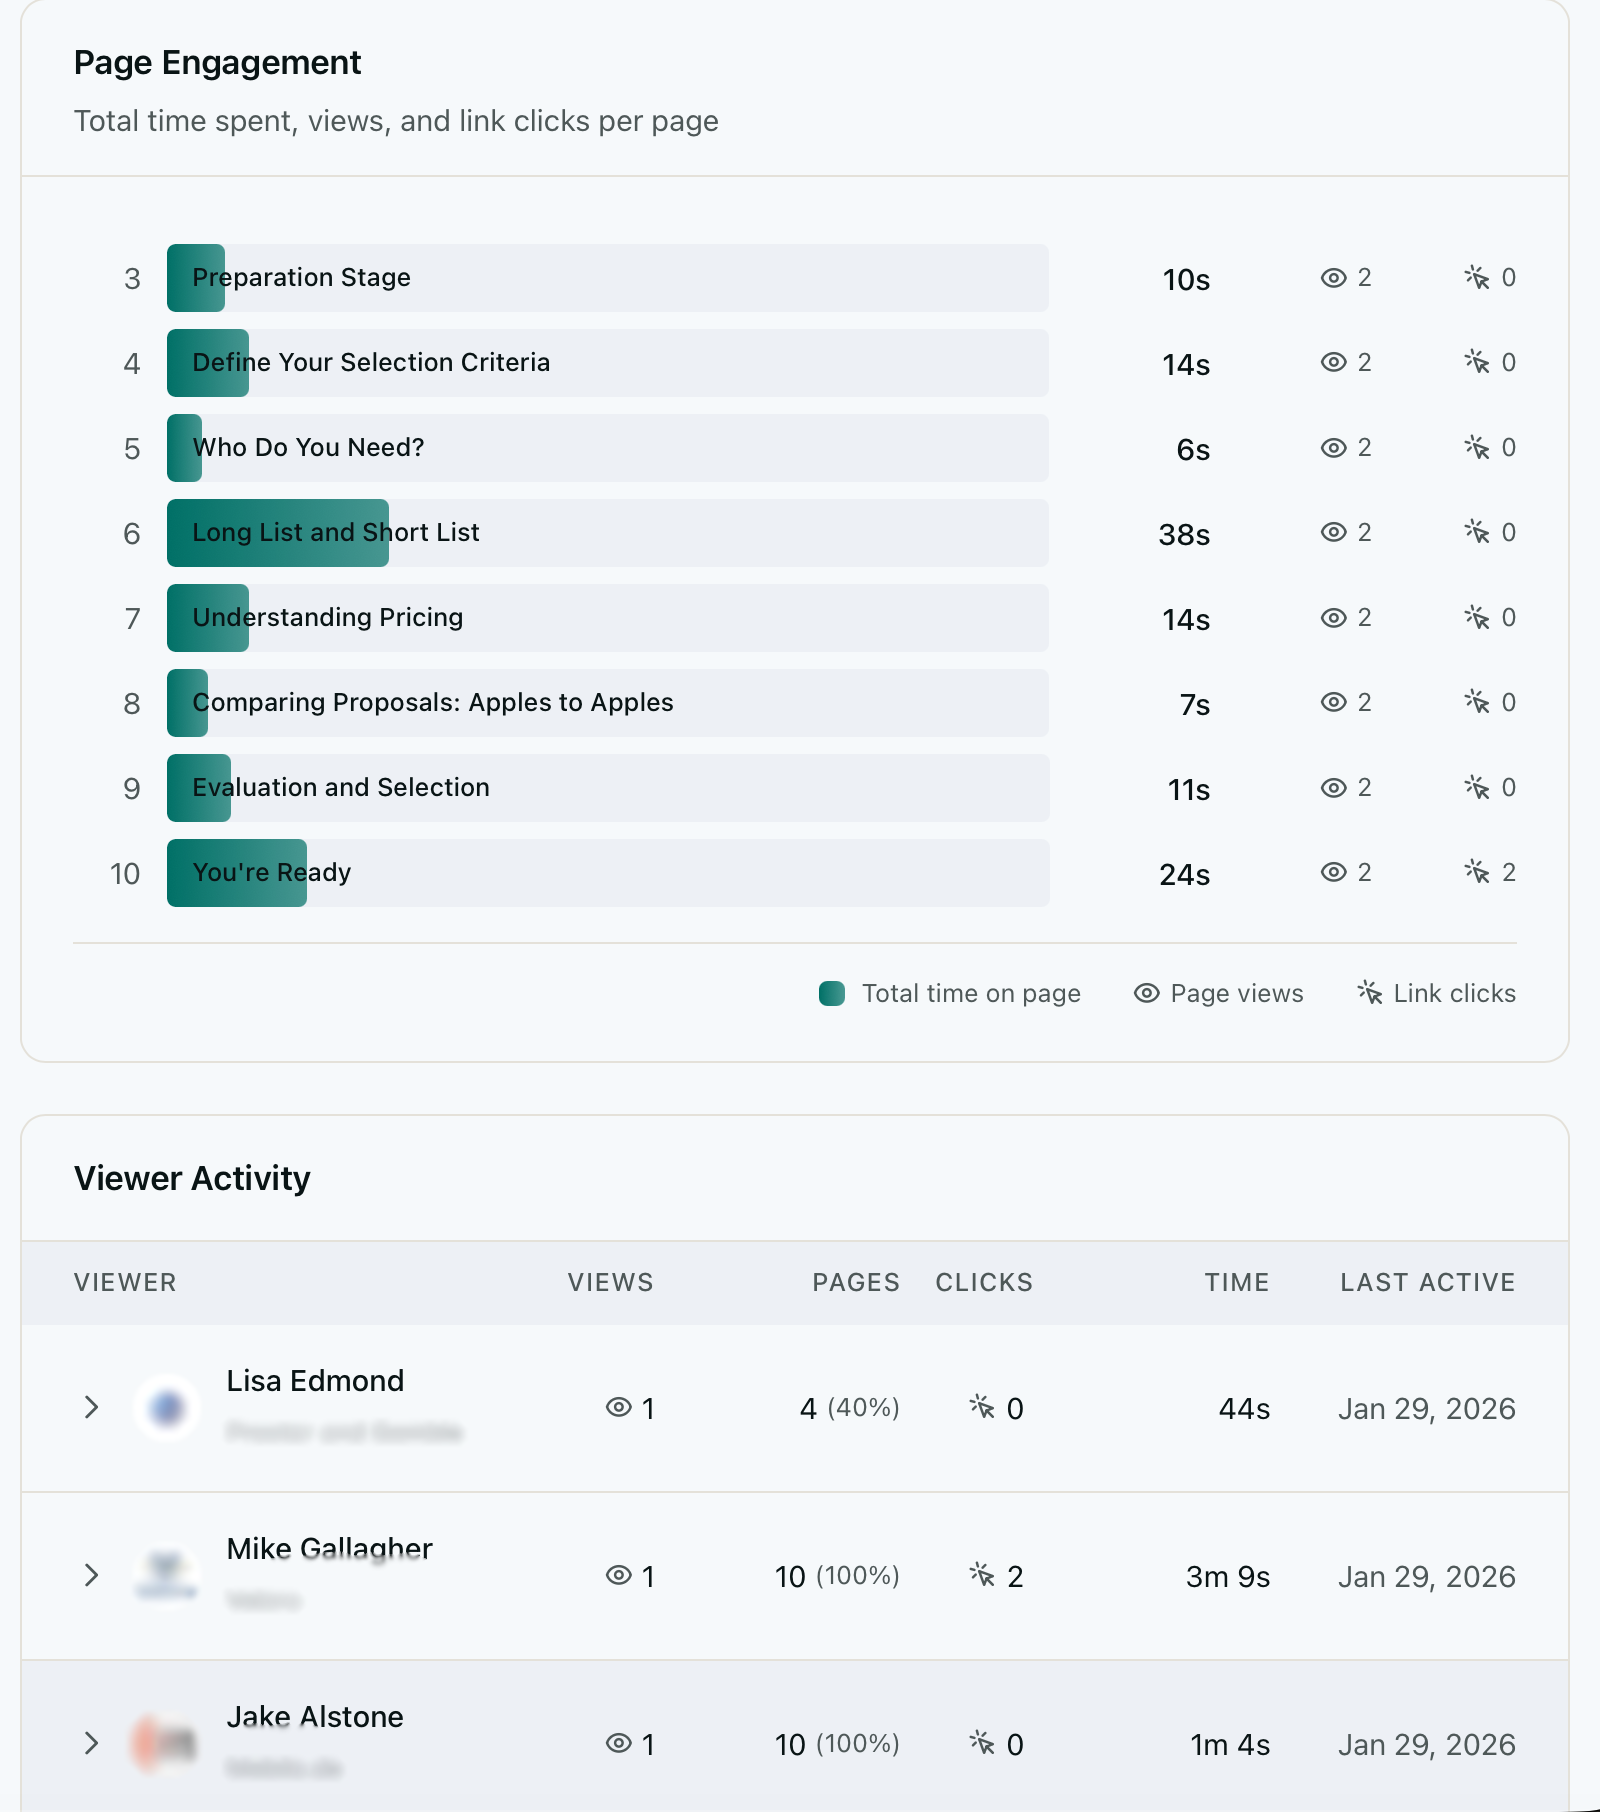
Task: Expand Jake Alstone's viewer activity row
Action: tap(92, 1743)
